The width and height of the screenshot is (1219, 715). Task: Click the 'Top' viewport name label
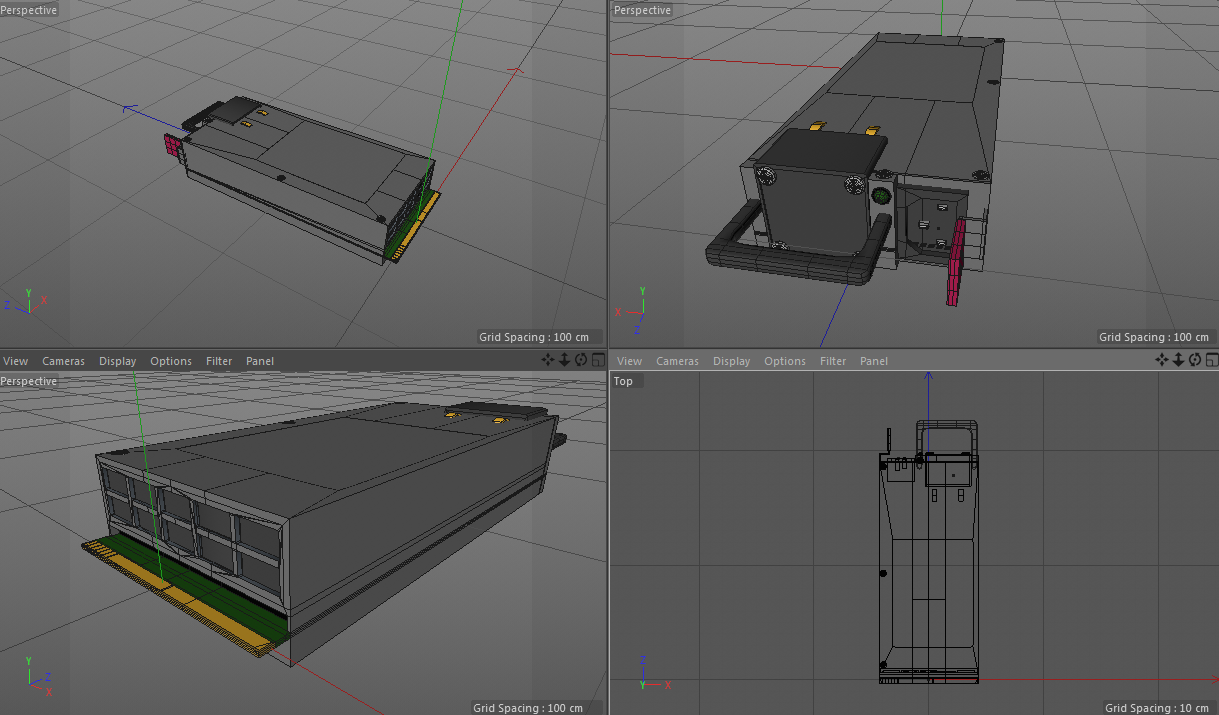pyautogui.click(x=623, y=381)
